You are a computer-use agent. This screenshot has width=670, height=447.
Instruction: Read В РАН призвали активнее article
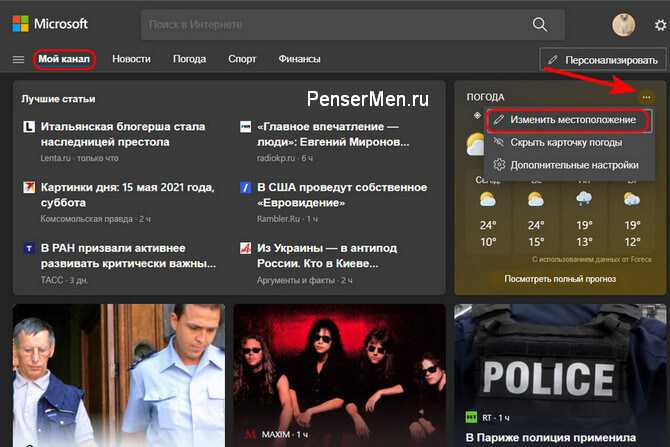(x=128, y=256)
